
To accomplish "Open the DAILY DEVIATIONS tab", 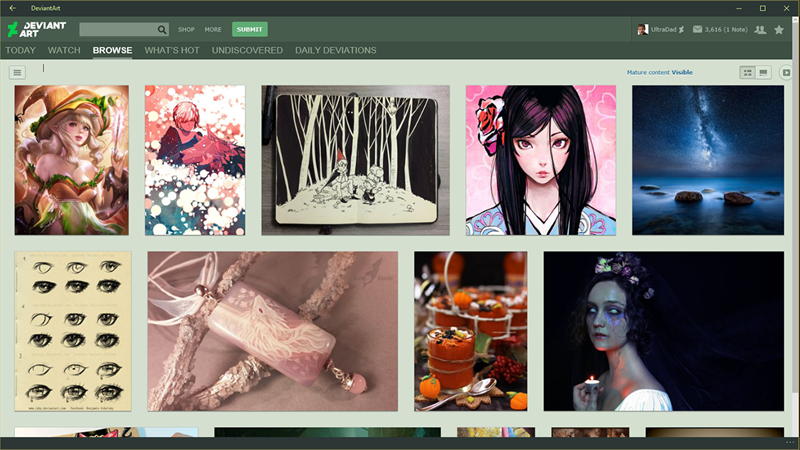I will click(x=336, y=51).
